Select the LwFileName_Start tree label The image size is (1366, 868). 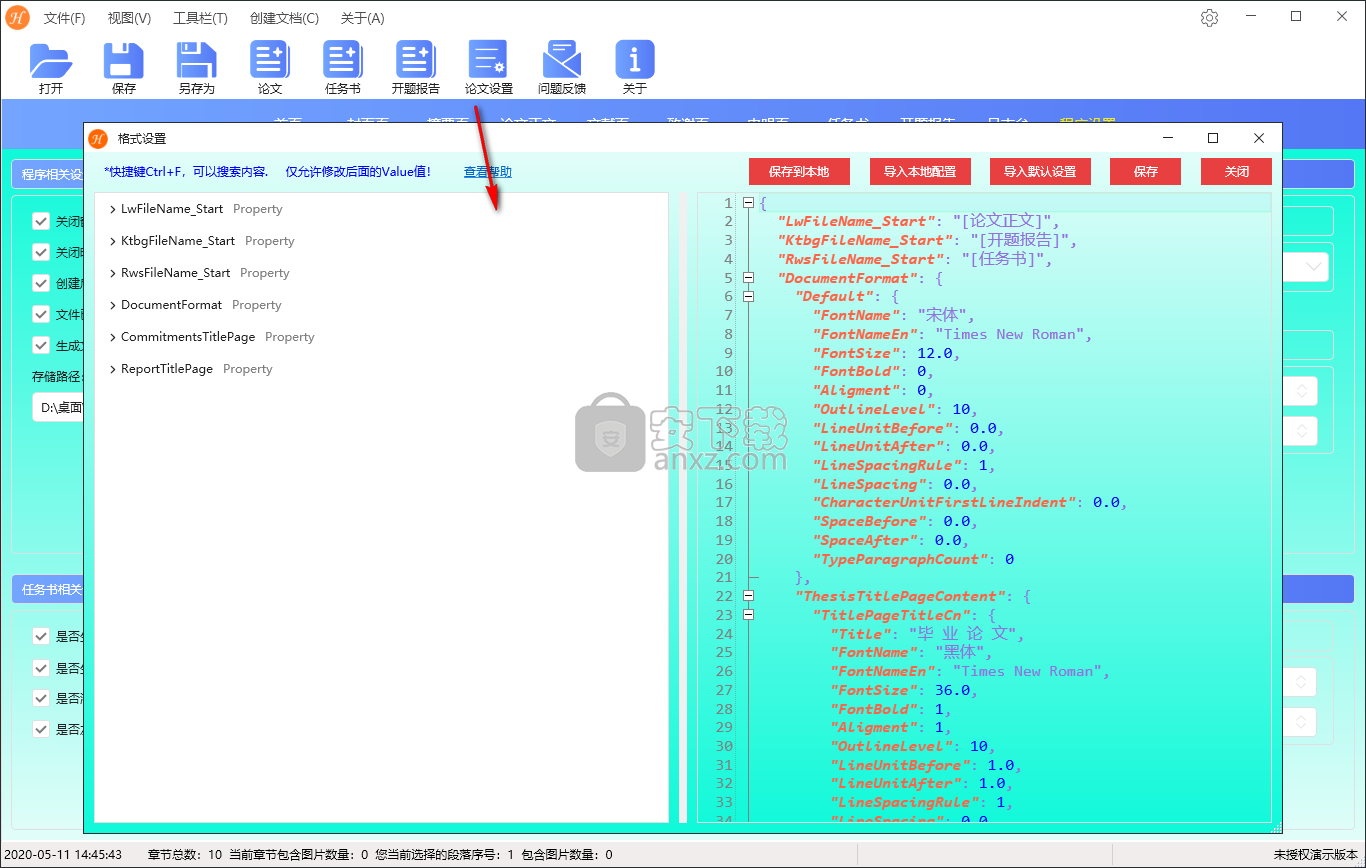pyautogui.click(x=172, y=209)
